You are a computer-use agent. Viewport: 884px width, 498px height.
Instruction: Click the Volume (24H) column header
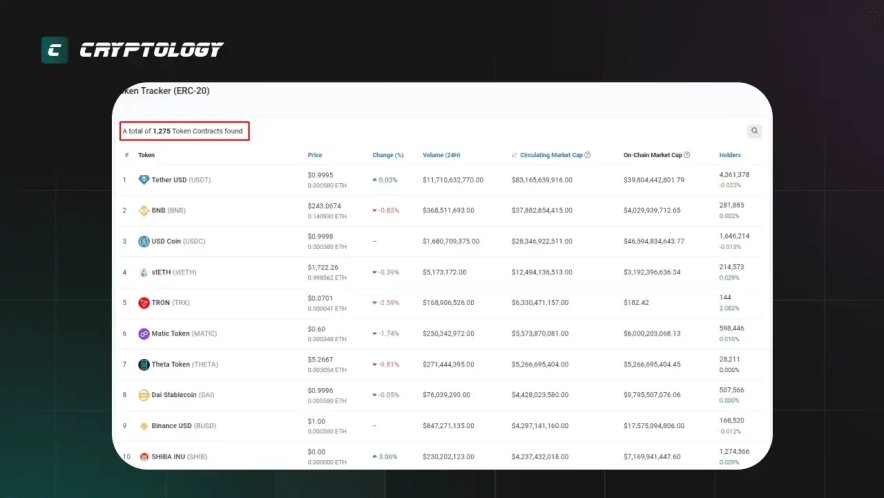click(440, 155)
